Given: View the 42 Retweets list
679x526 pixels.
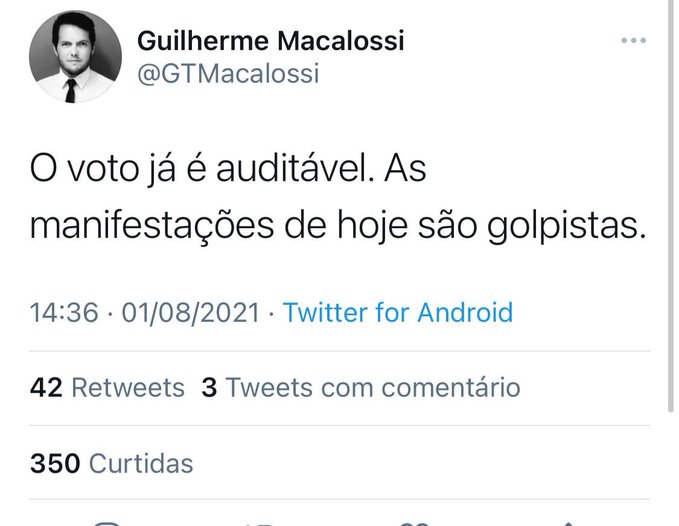Looking at the screenshot, I should click(x=108, y=387).
